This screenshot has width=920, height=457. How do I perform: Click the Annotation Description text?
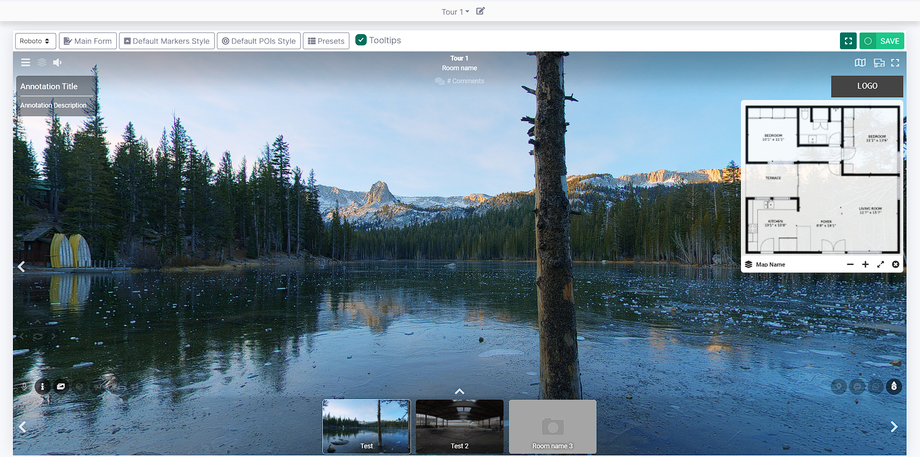tap(53, 106)
